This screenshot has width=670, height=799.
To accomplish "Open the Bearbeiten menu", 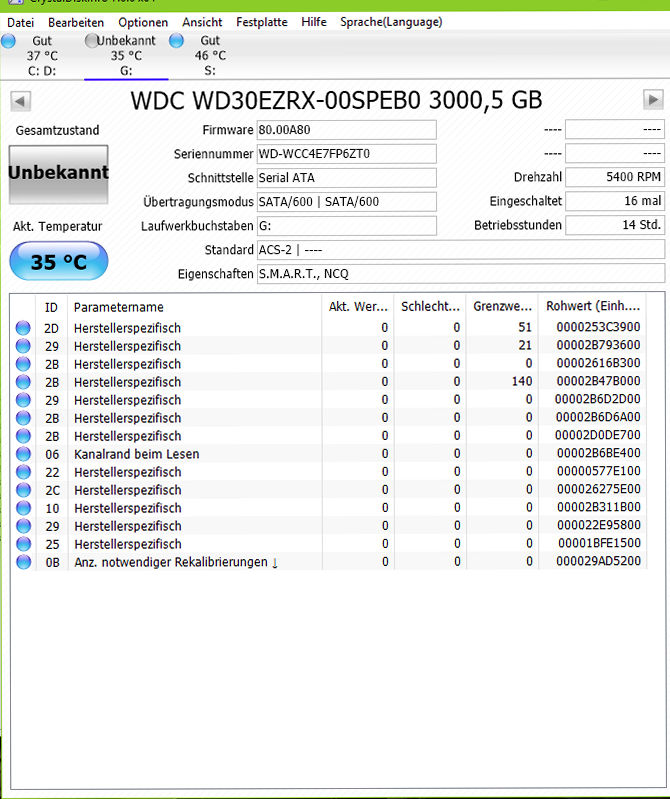I will [x=76, y=22].
